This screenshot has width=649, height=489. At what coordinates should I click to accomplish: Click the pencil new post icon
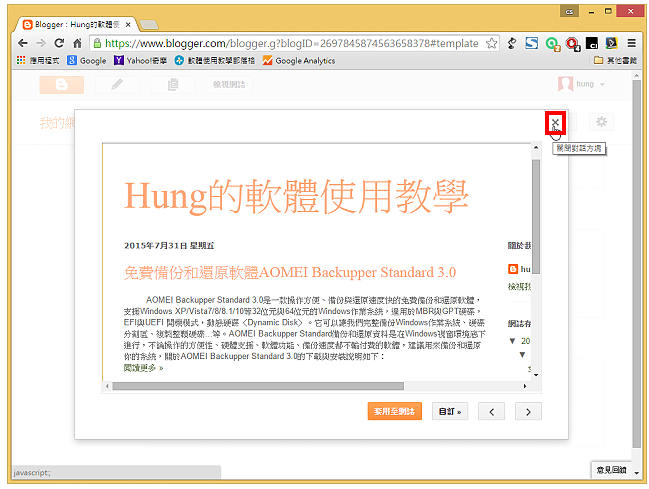117,85
